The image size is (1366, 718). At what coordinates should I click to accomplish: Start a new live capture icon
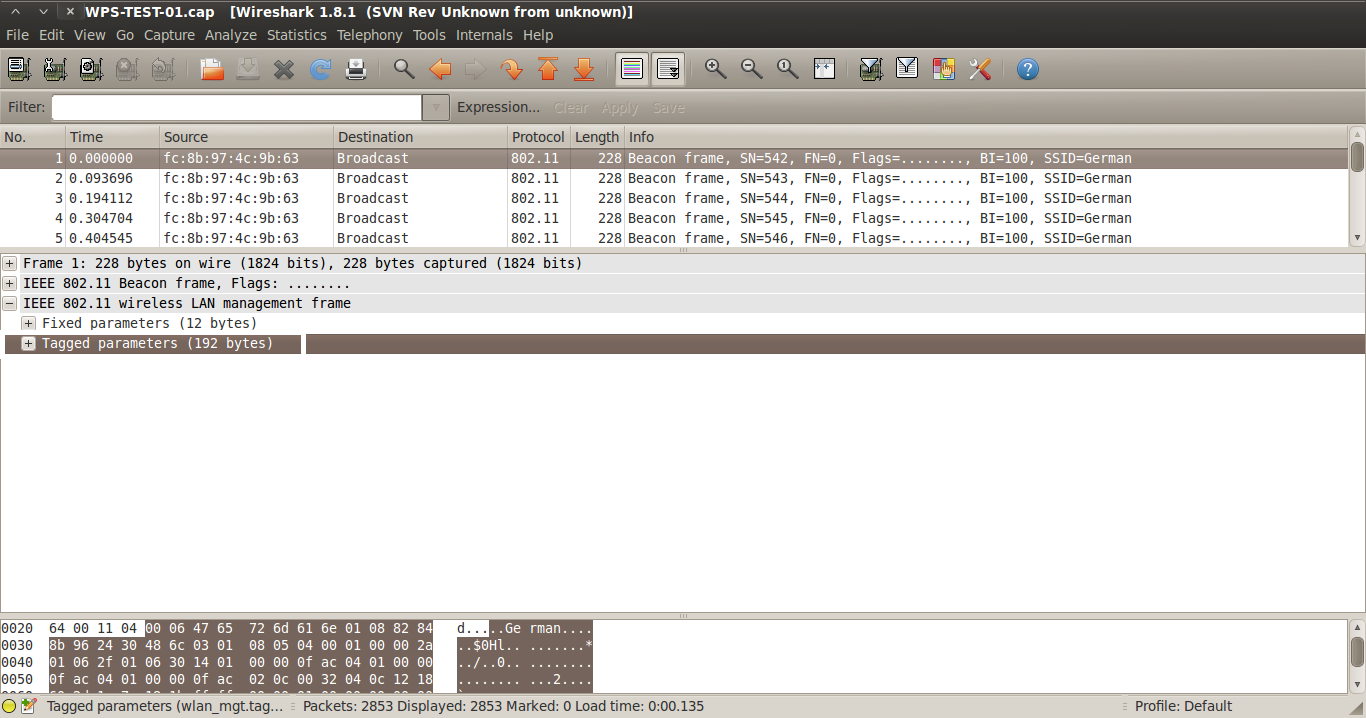pos(91,69)
